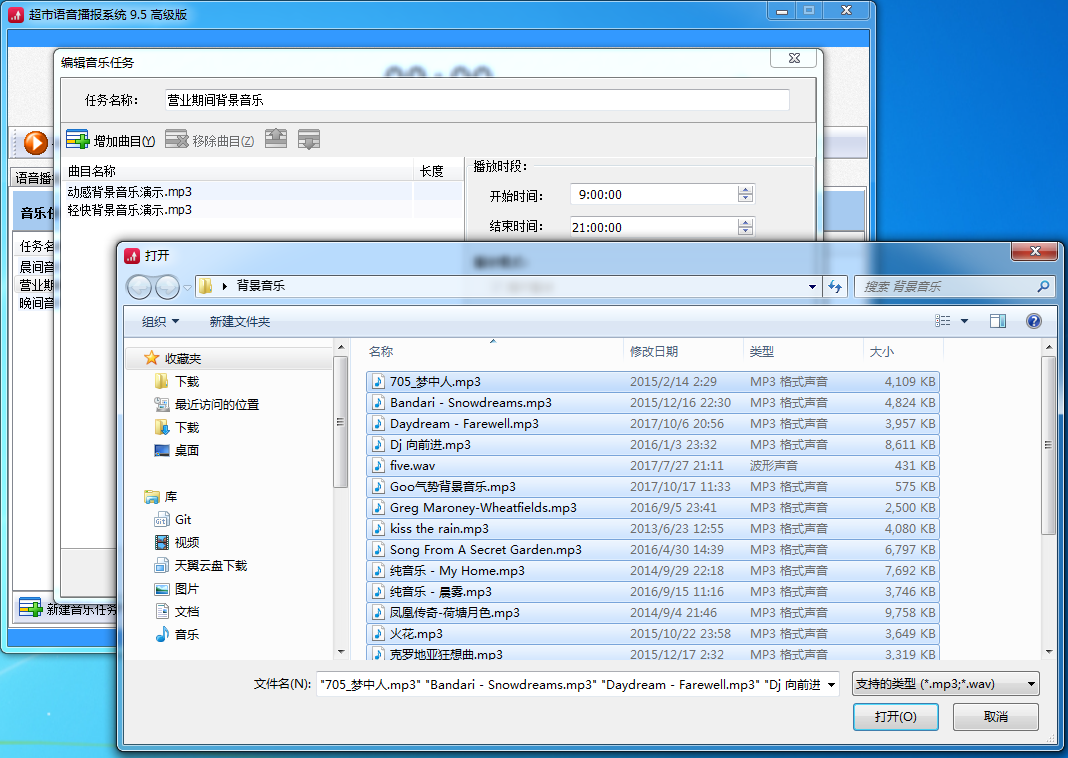Open 天翼云盘下载 in sidebar
1068x758 pixels.
point(210,565)
